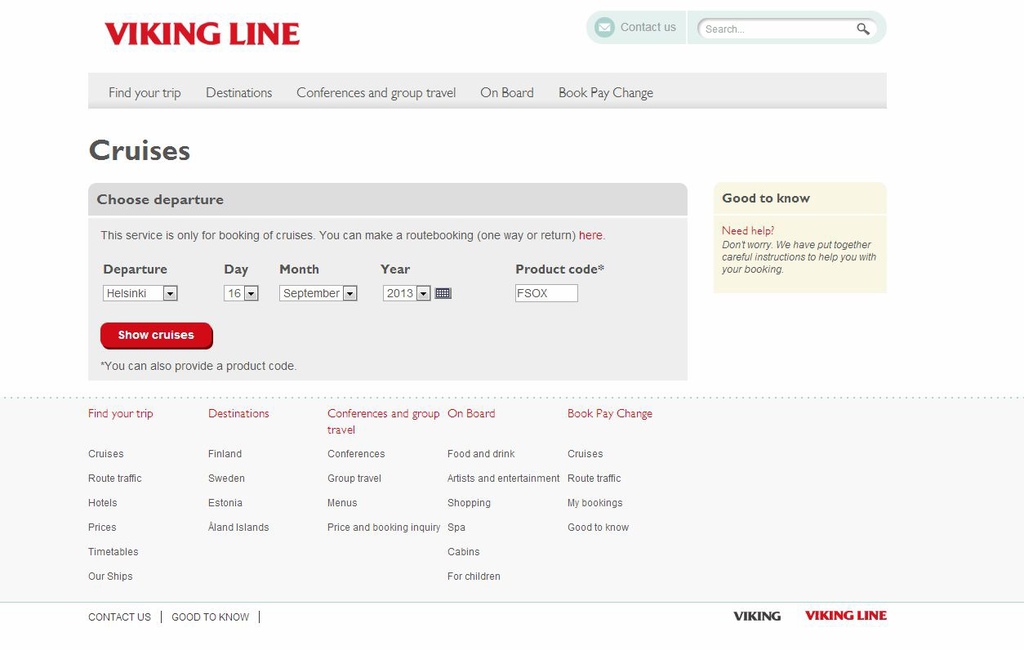
Task: Select Sweden destination footer link
Action: (227, 478)
